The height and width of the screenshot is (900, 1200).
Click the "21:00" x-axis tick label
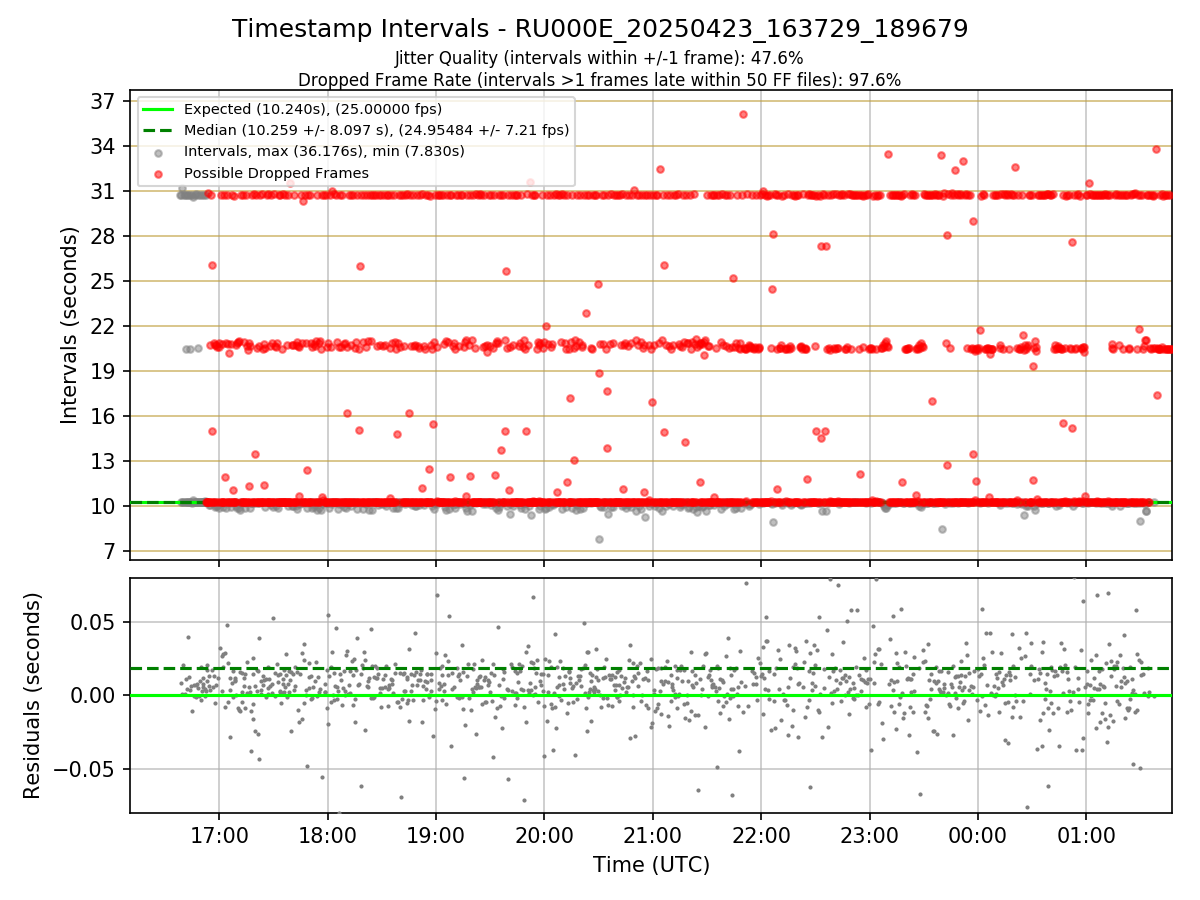(x=652, y=835)
